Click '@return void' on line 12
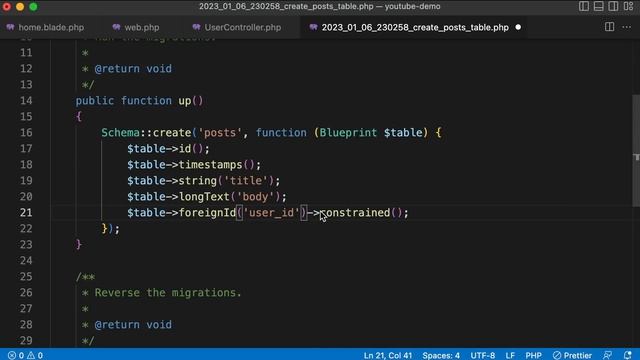 tap(133, 69)
